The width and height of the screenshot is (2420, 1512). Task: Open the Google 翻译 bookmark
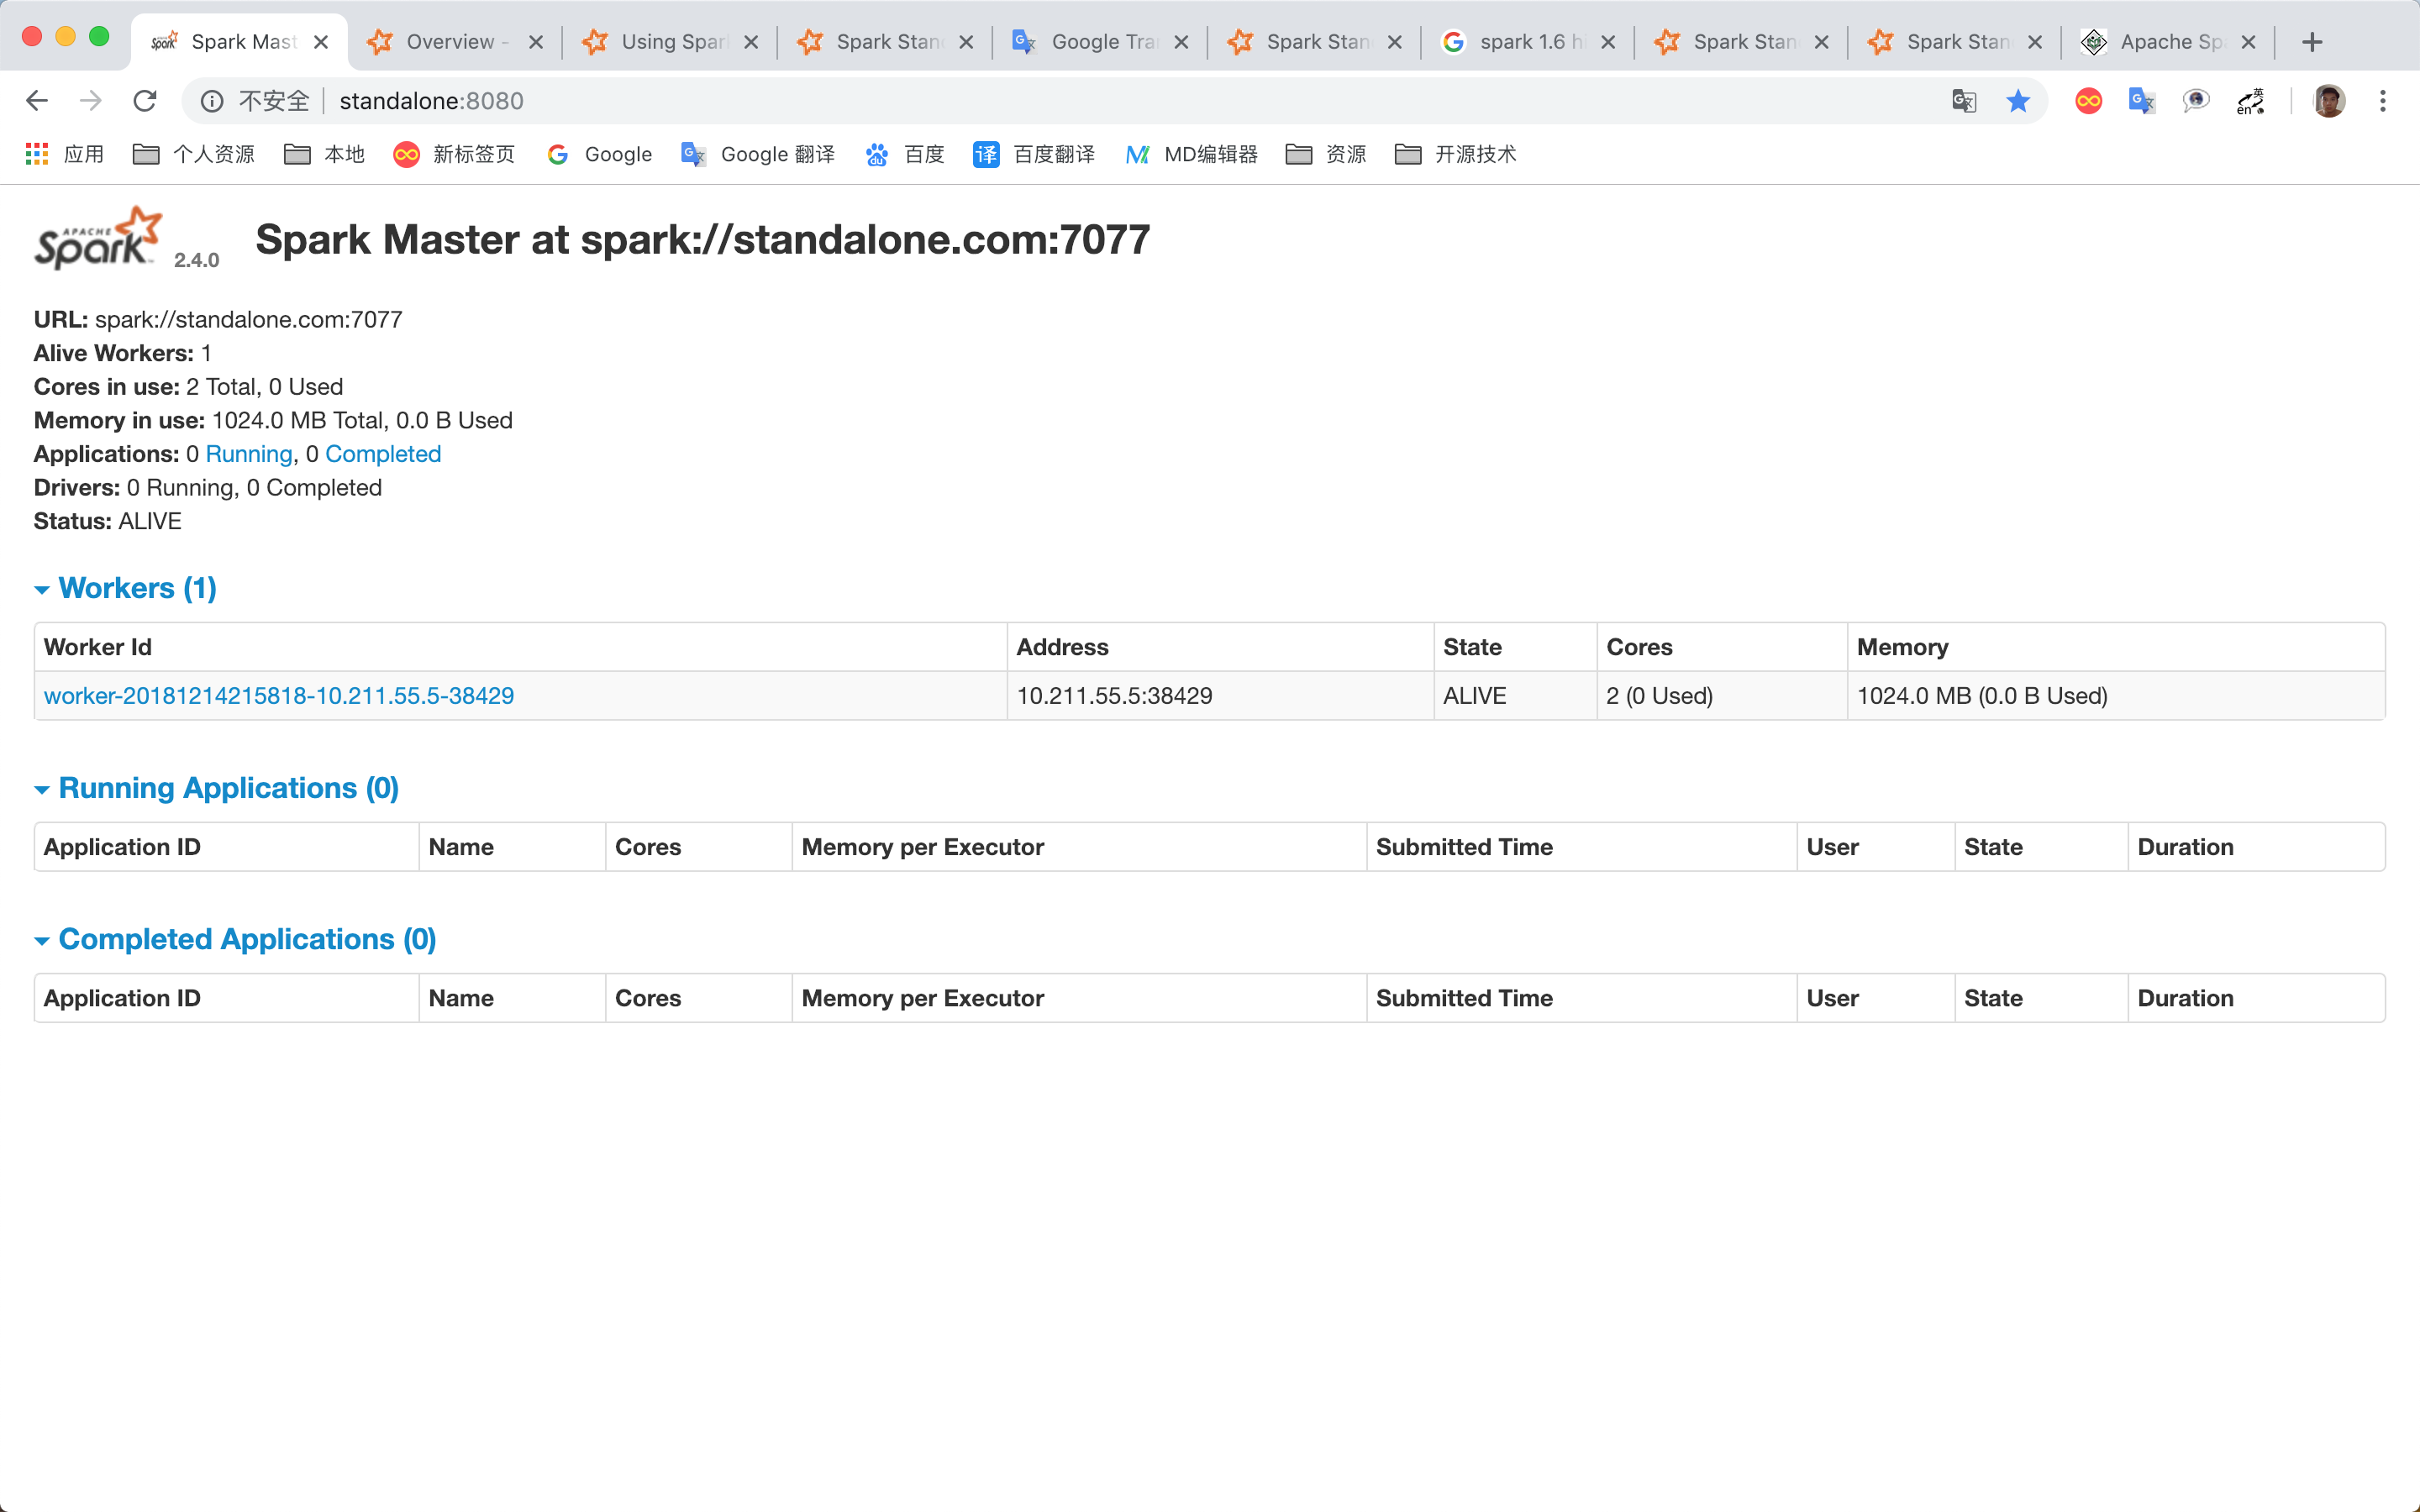click(x=758, y=154)
